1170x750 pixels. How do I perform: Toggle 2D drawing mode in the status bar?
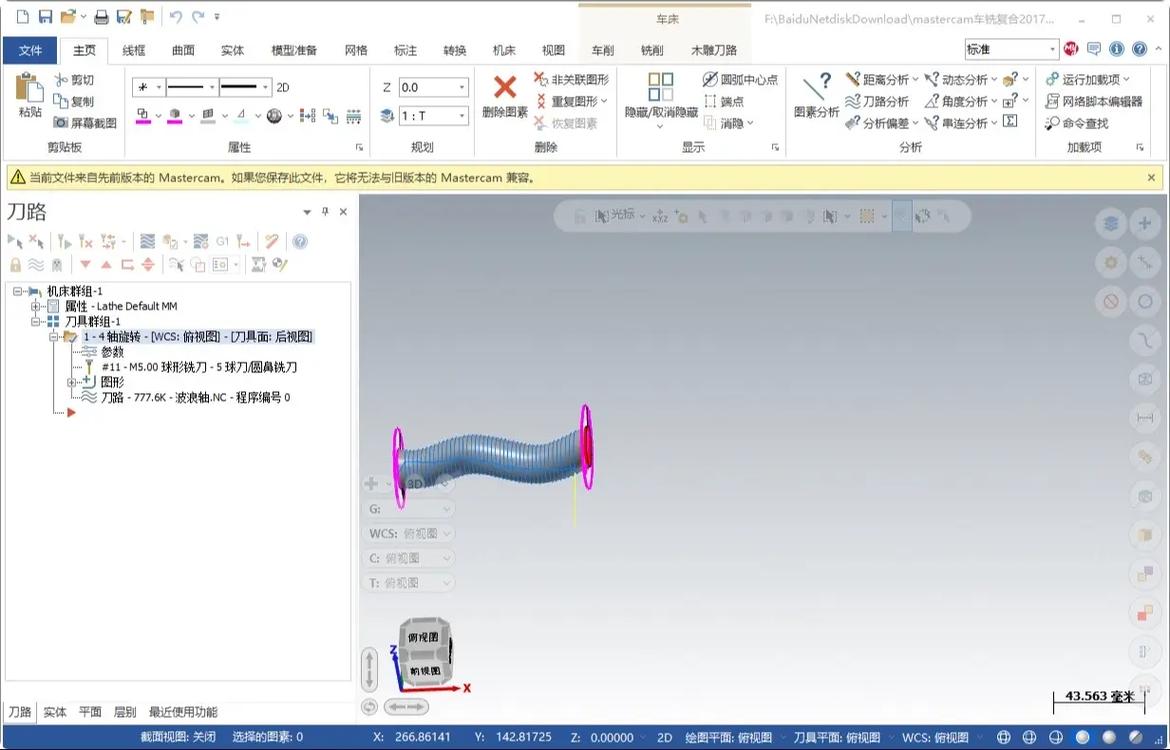click(663, 737)
